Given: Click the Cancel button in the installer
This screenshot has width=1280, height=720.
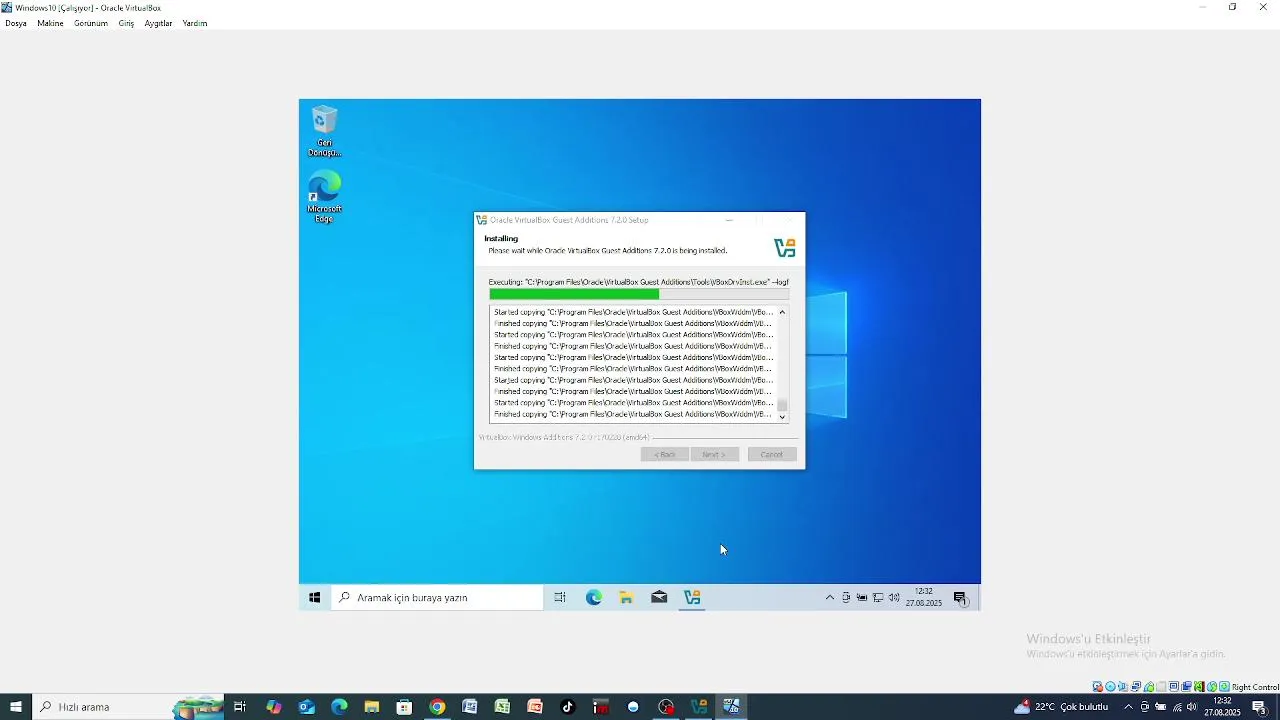Looking at the screenshot, I should pos(772,454).
